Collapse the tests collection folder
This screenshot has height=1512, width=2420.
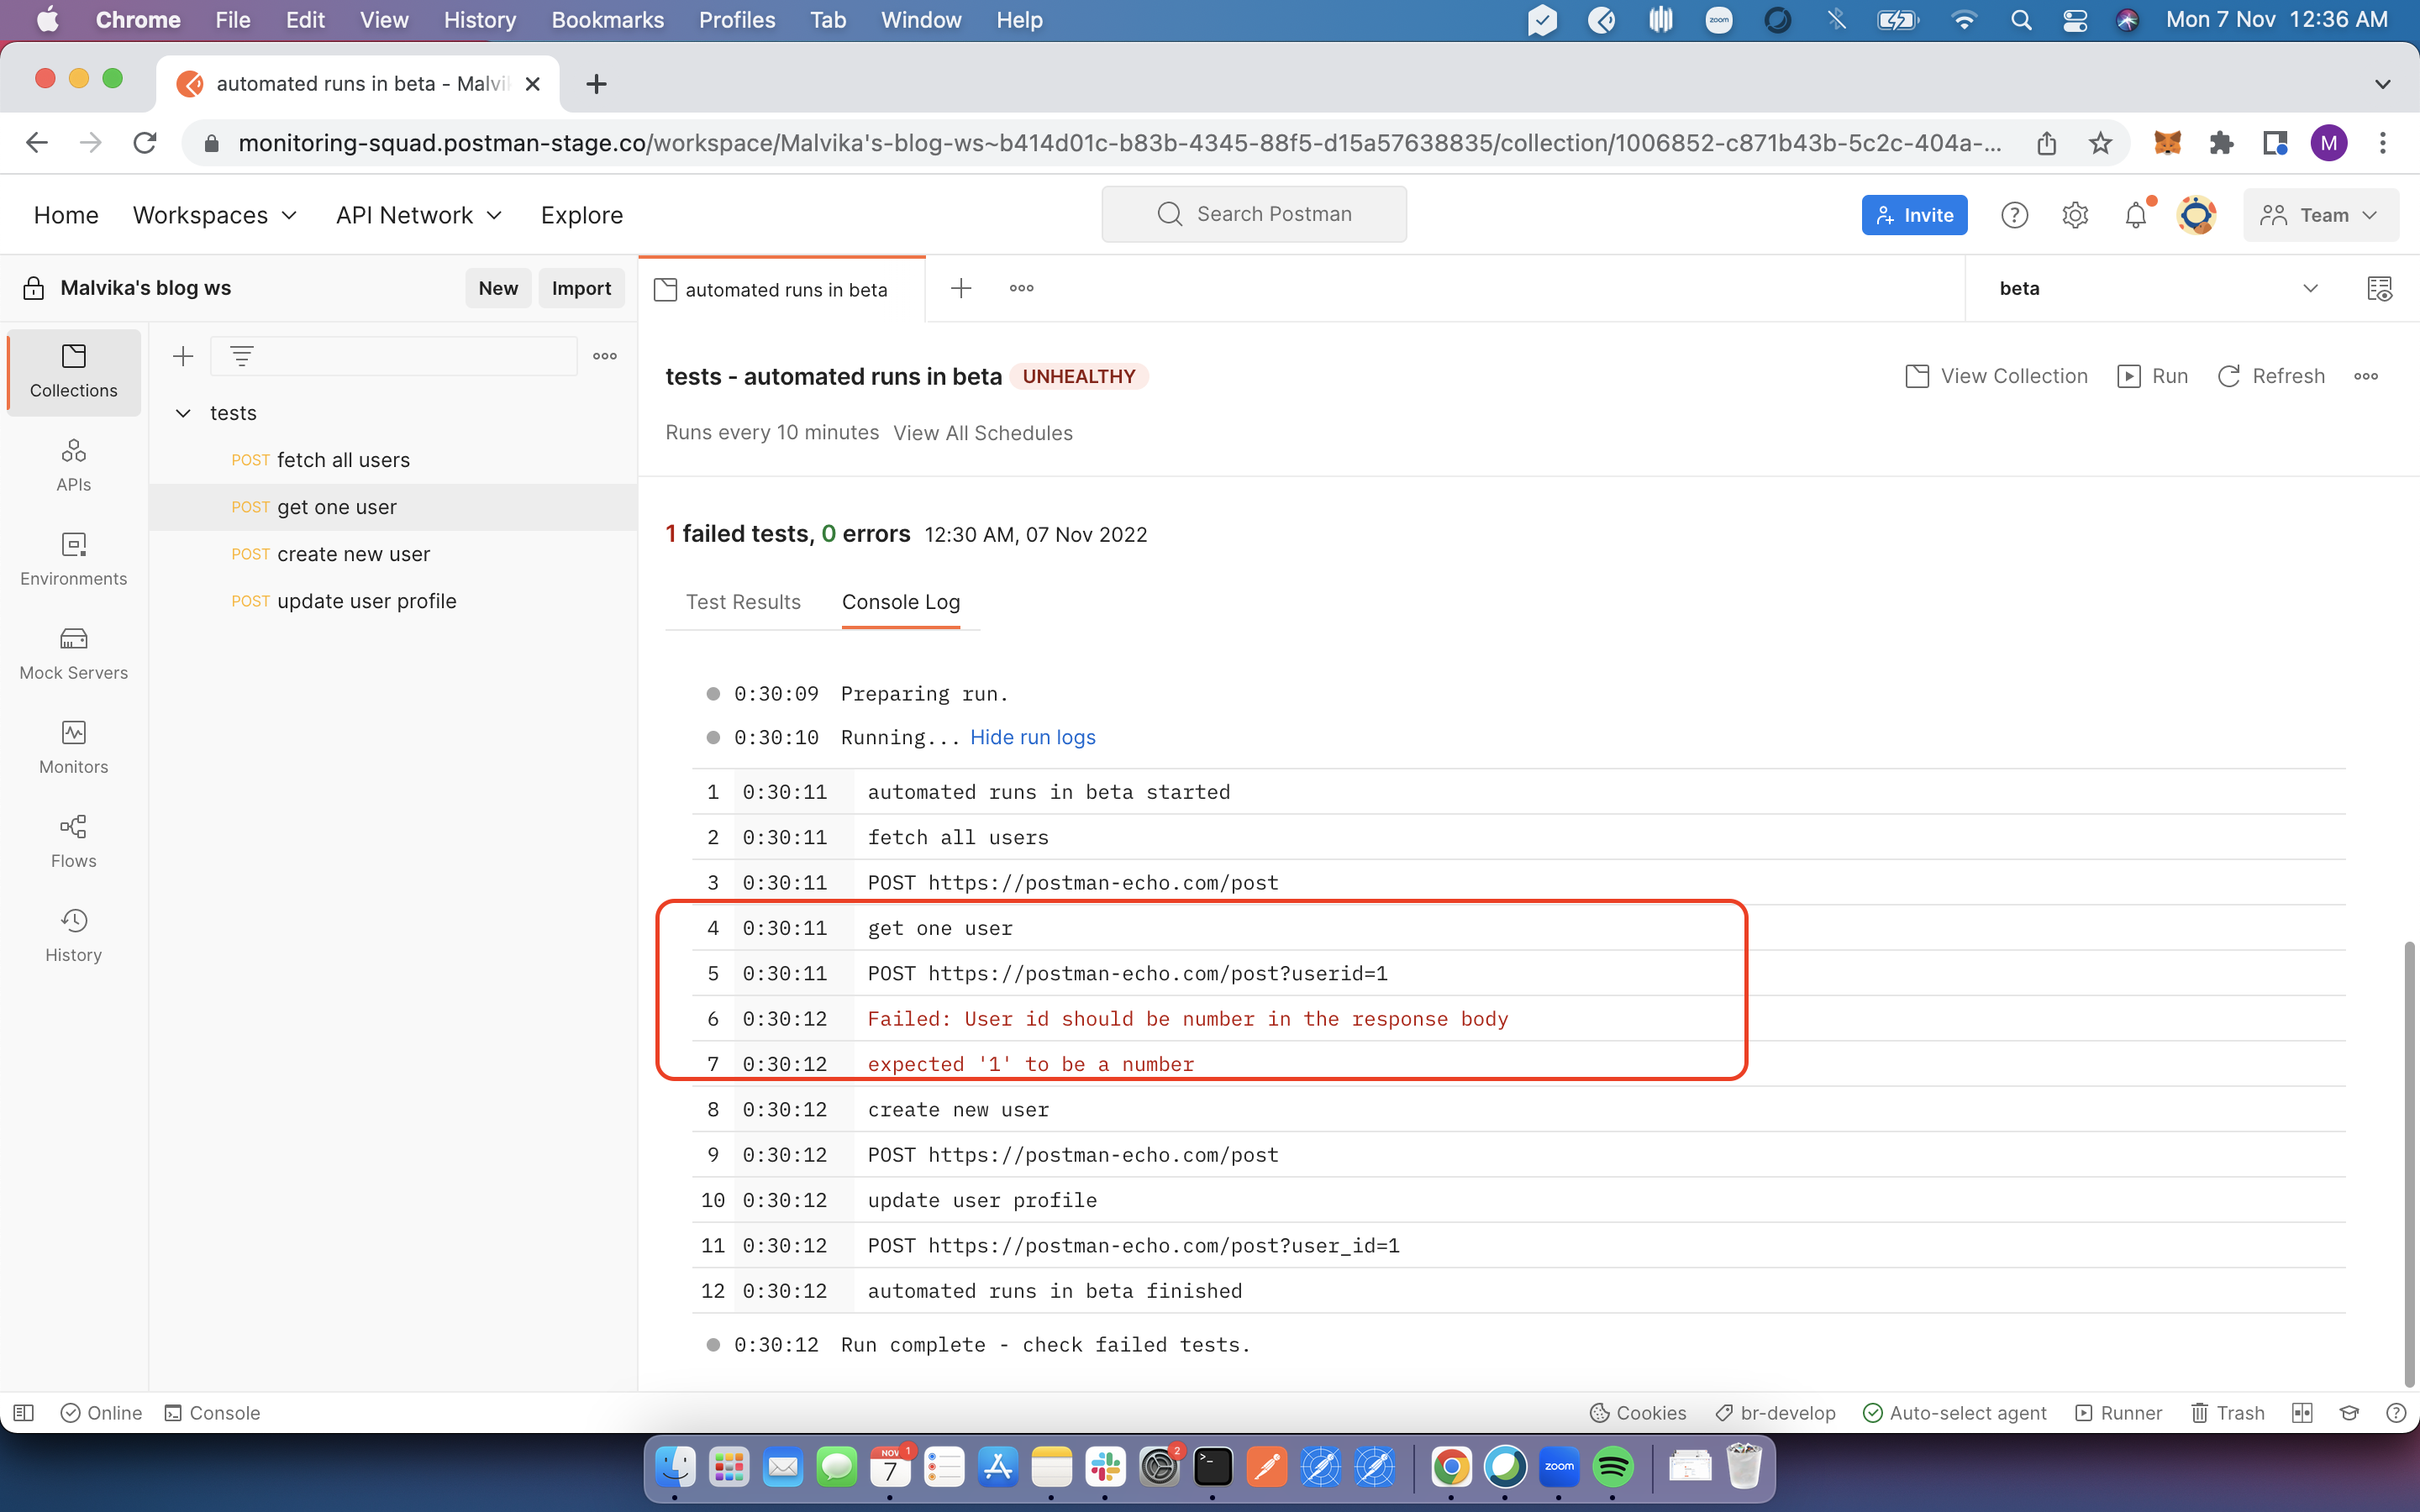(183, 413)
